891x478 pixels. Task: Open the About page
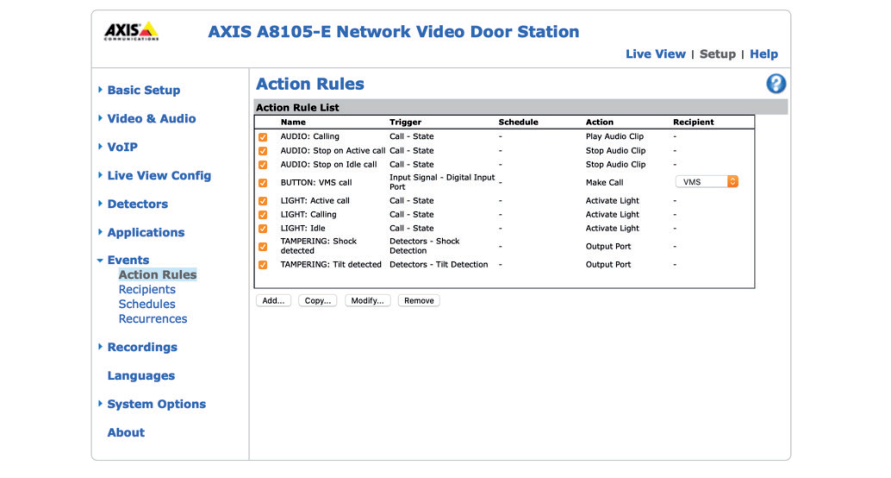126,433
